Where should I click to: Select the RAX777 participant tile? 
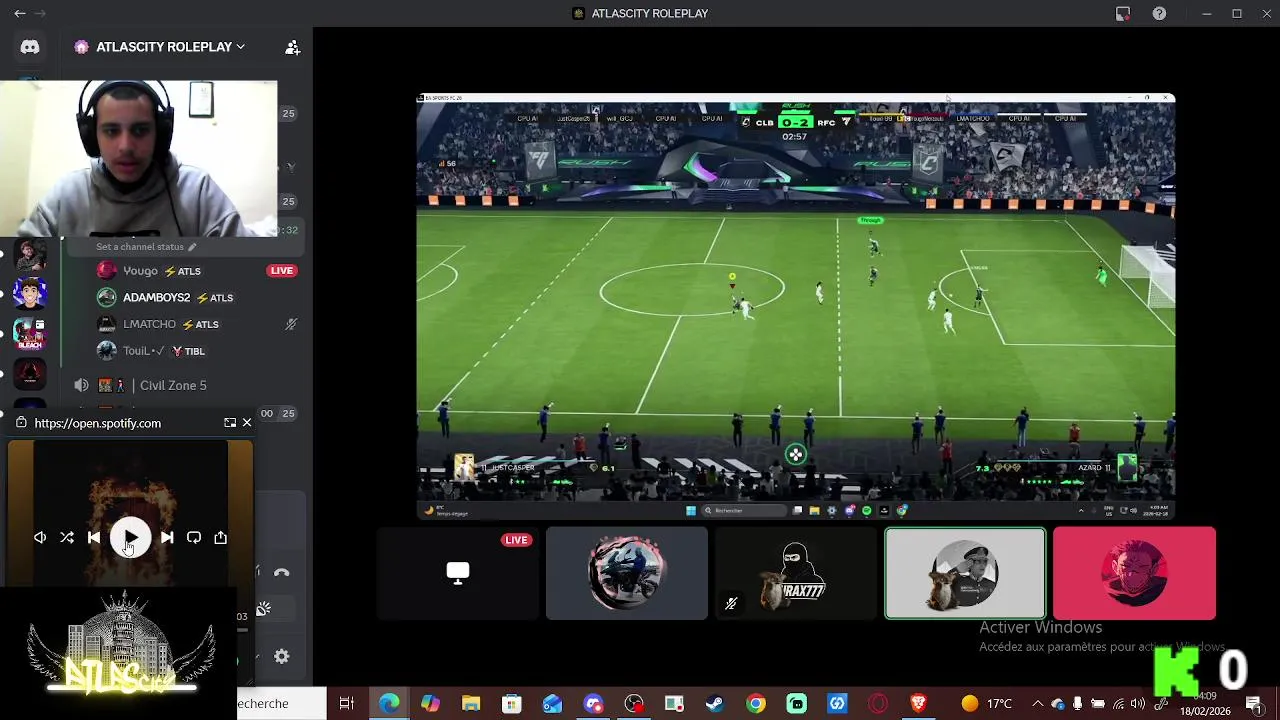[796, 573]
